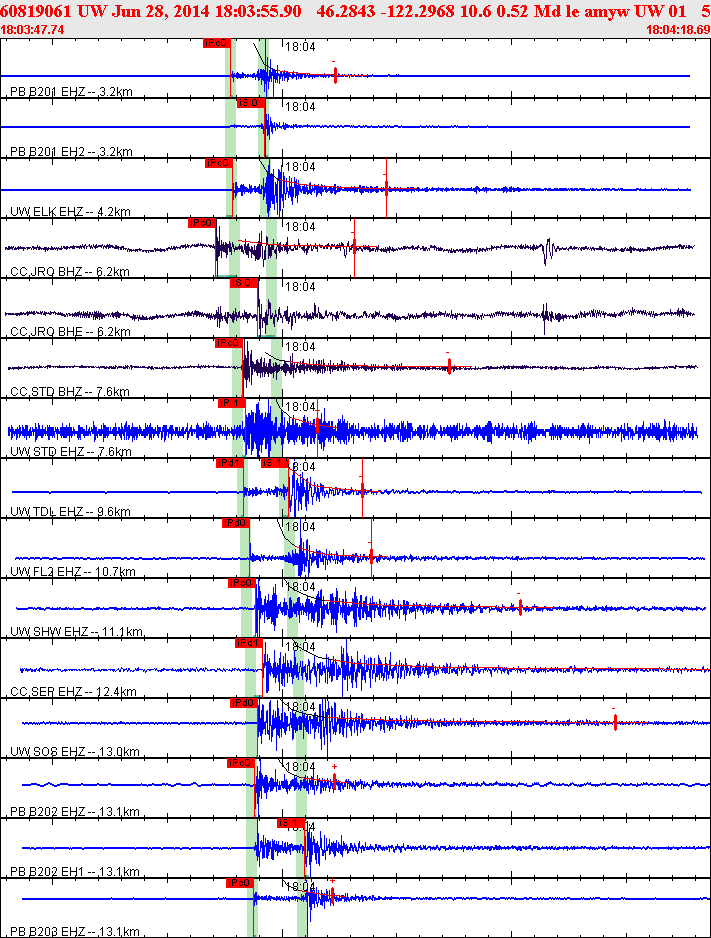The height and width of the screenshot is (938, 711).
Task: Select the latitude 46.2843 in the header
Action: (x=344, y=11)
